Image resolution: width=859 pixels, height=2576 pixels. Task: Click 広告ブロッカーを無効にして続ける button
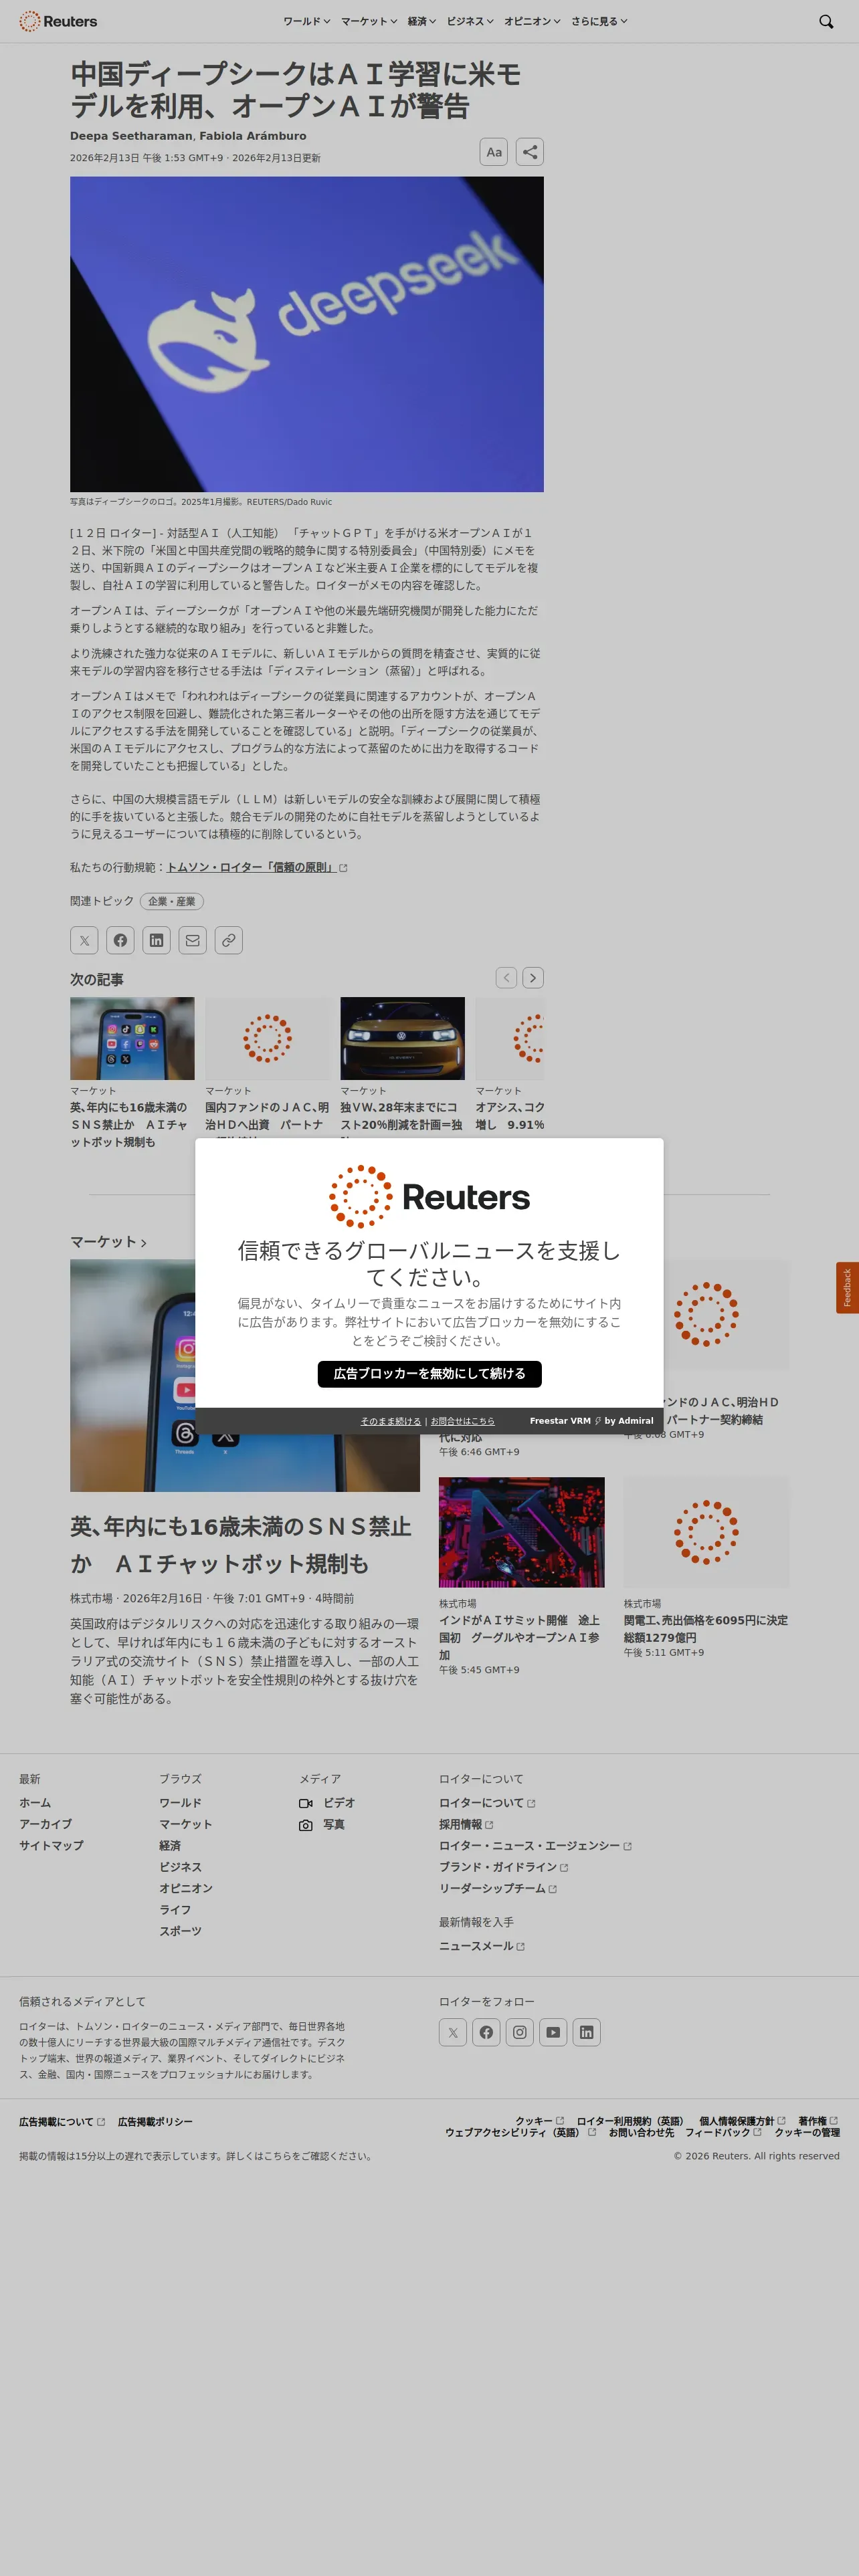point(430,1374)
